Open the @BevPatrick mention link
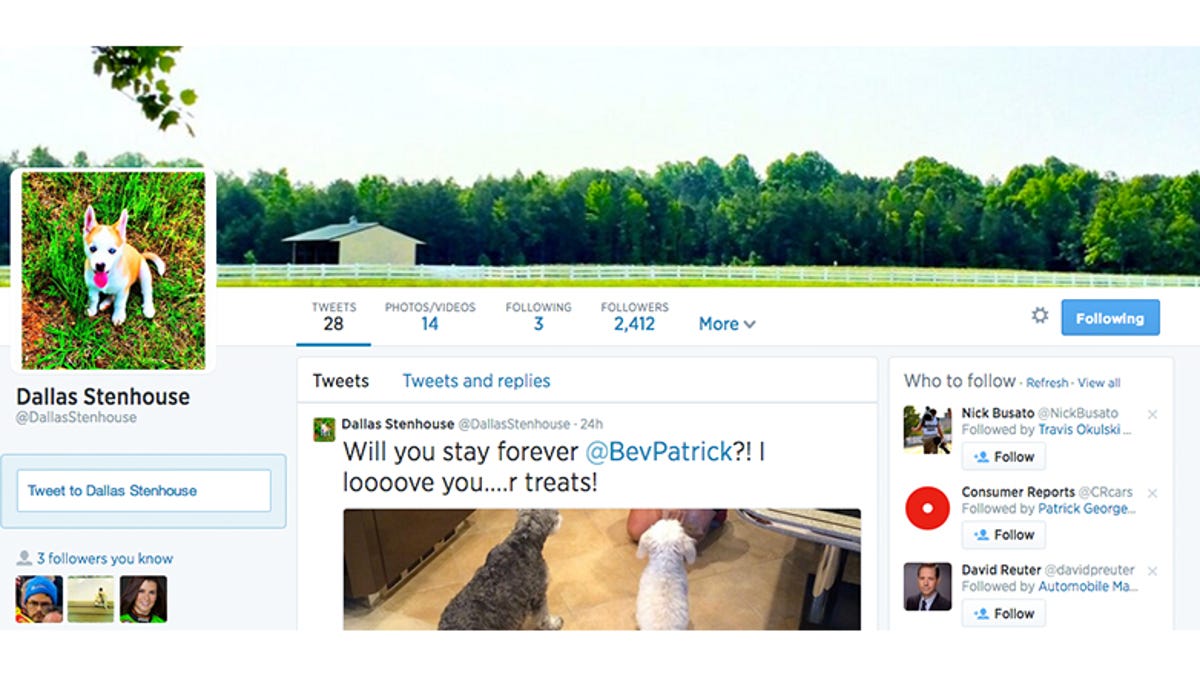This screenshot has height=675, width=1200. click(659, 451)
